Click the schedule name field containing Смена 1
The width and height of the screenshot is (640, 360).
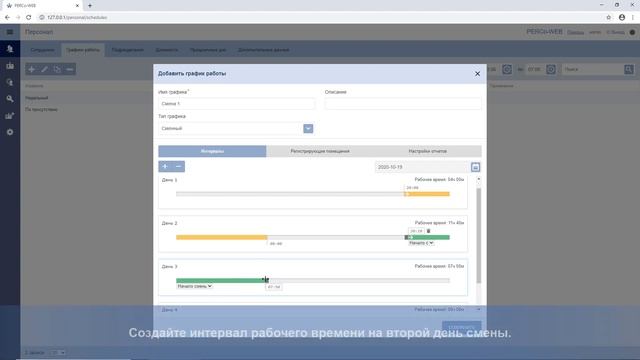236,104
